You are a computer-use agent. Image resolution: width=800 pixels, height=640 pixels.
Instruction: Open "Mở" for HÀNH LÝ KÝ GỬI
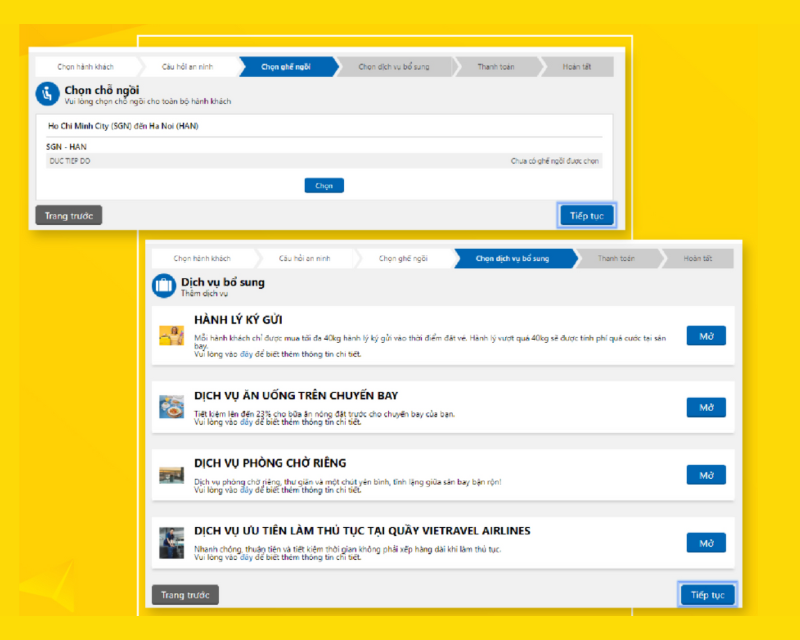pyautogui.click(x=706, y=335)
